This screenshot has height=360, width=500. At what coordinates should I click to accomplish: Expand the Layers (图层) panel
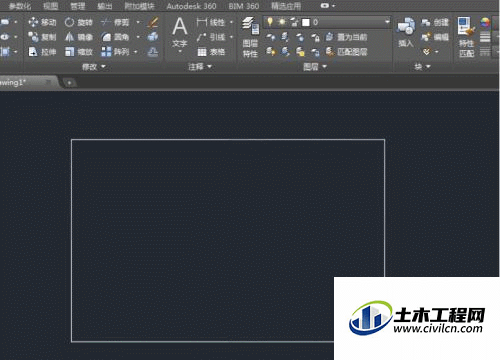[315, 67]
